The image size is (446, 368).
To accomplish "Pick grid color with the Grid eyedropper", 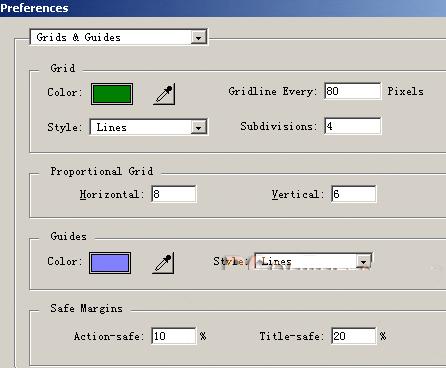I will [164, 95].
